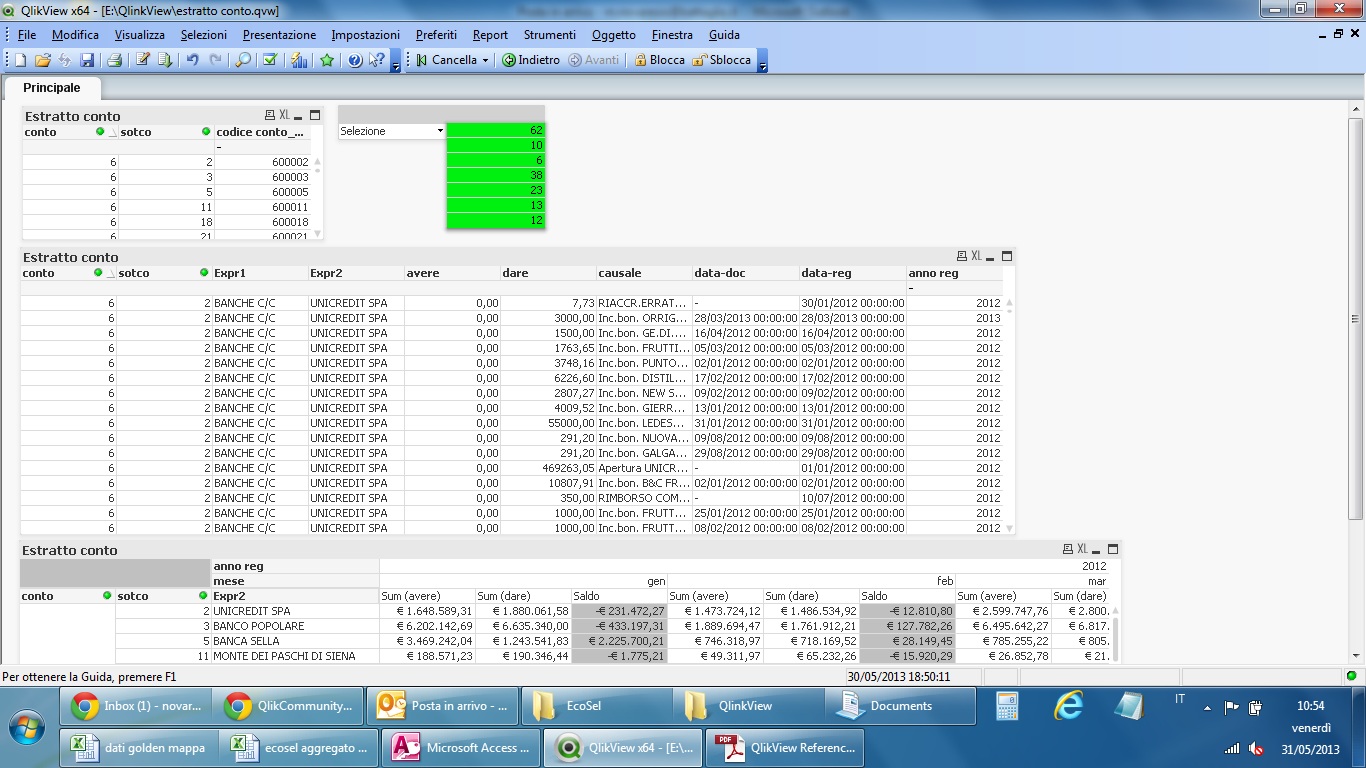Select the green cell with value 38
1366x768 pixels.
point(496,176)
